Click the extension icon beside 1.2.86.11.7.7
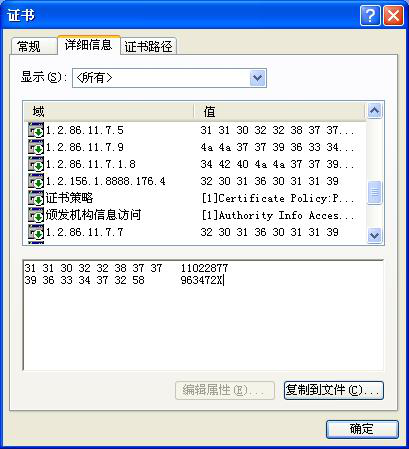 [36, 232]
